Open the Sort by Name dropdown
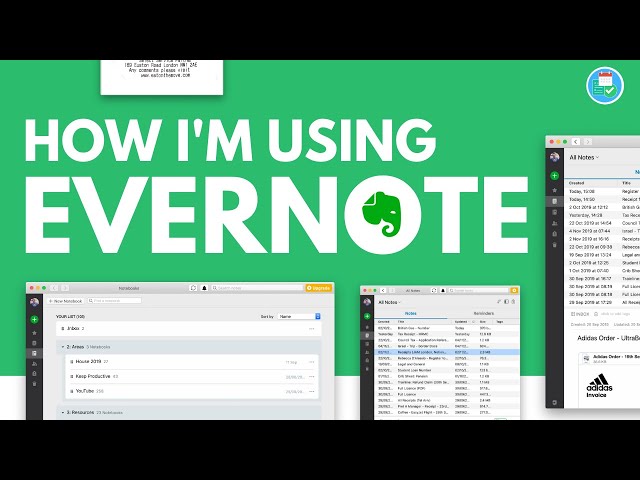 tap(300, 316)
